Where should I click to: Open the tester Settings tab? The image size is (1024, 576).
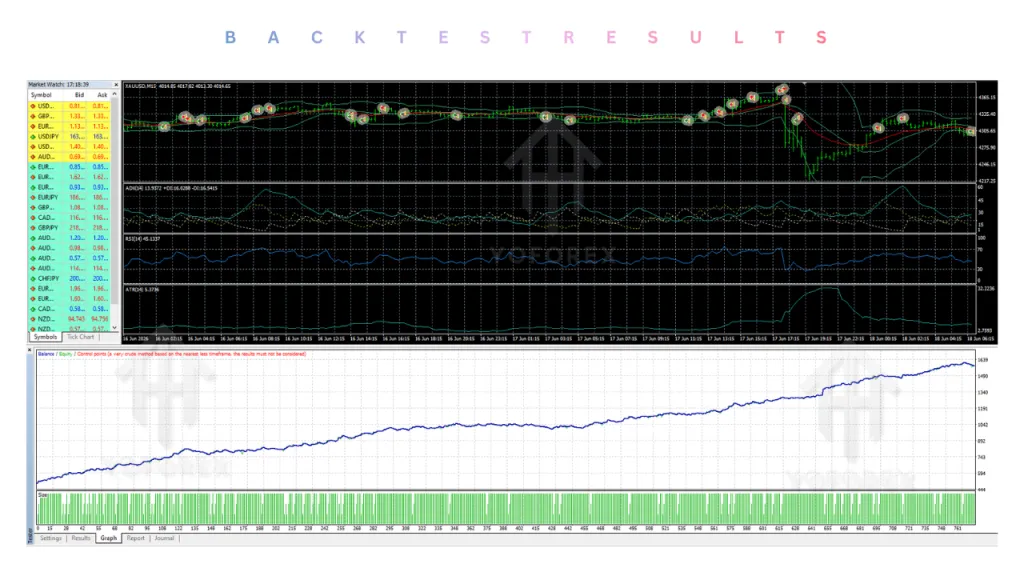pos(50,538)
